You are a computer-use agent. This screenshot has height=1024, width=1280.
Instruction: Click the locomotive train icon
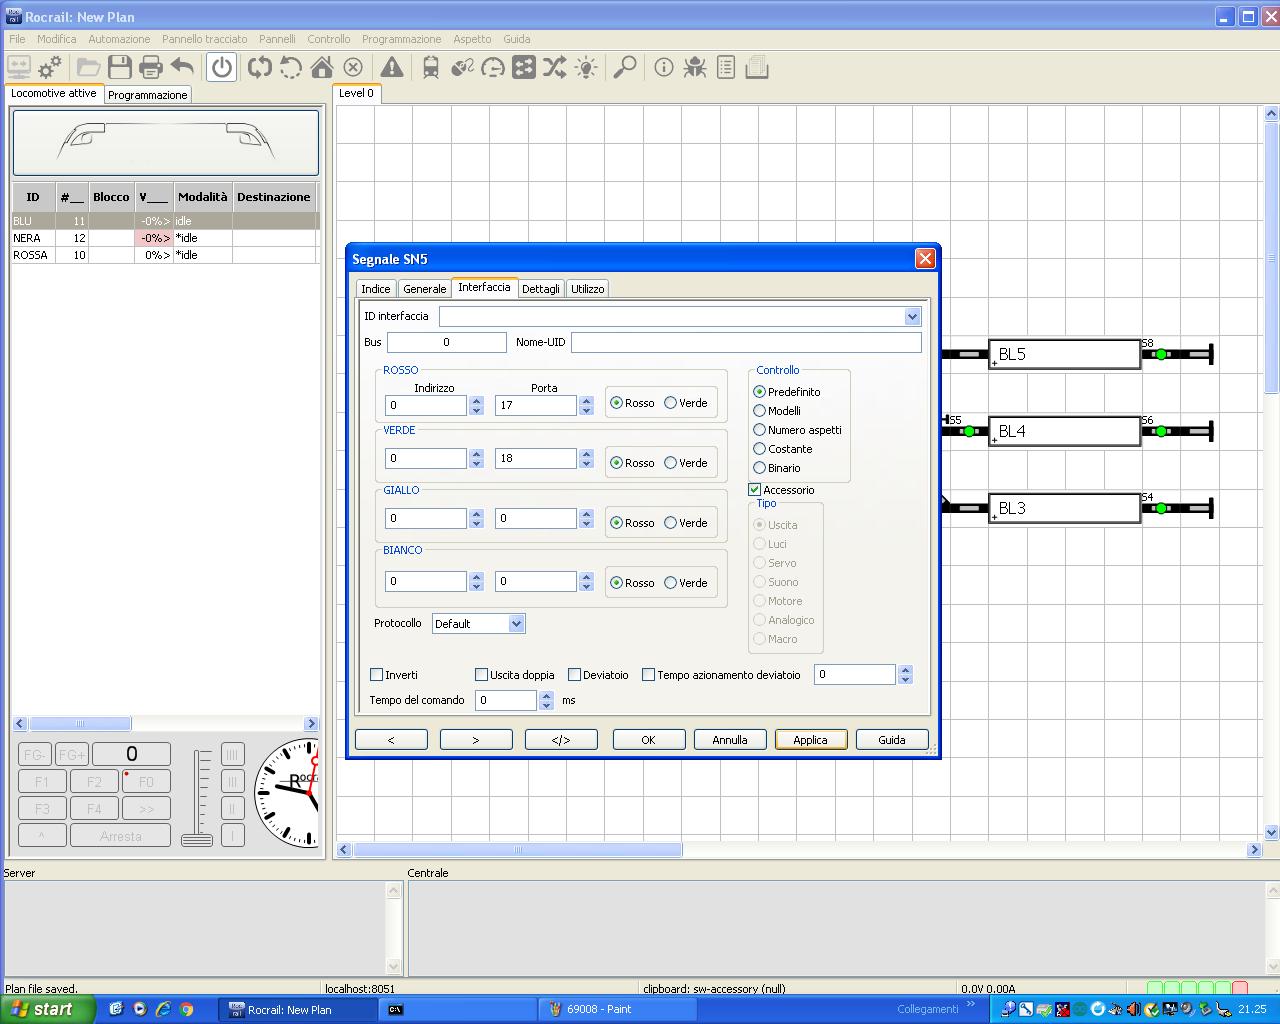click(431, 67)
